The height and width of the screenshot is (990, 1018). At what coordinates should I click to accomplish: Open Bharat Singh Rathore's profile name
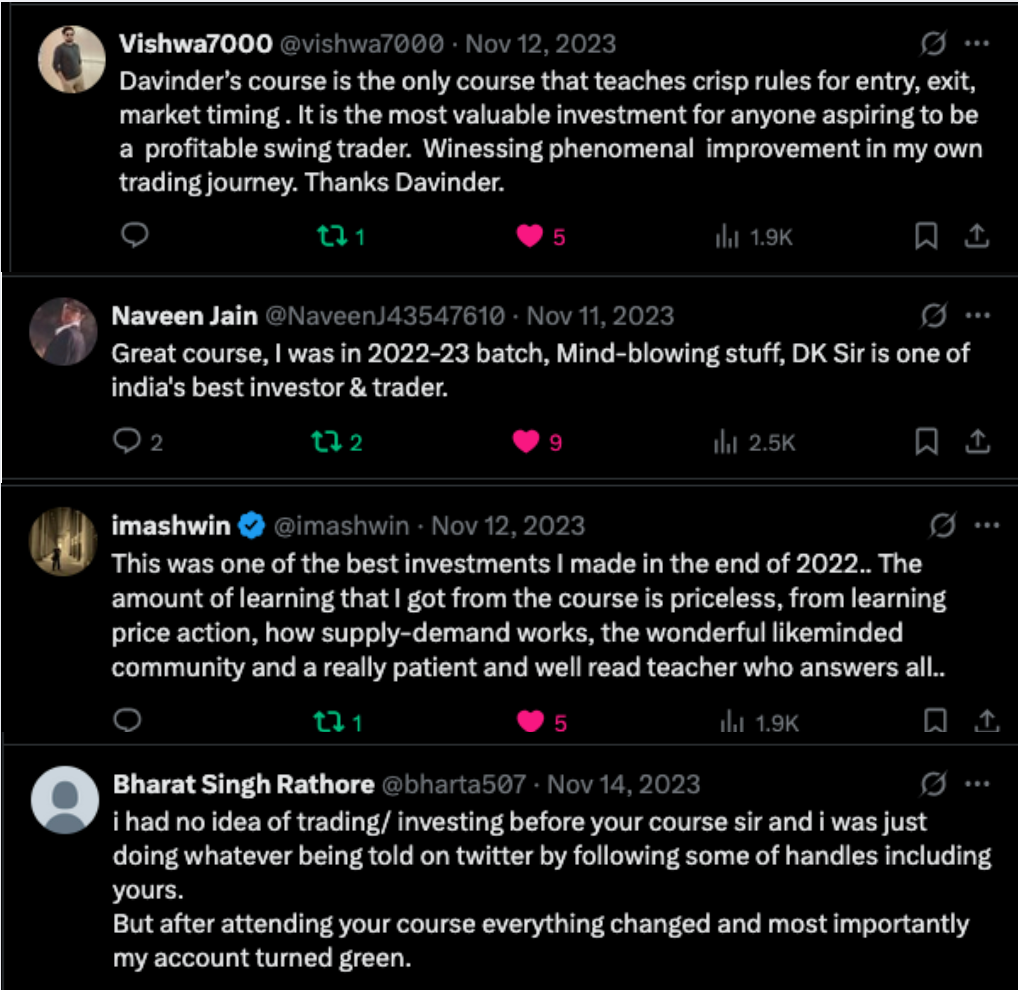tap(244, 784)
